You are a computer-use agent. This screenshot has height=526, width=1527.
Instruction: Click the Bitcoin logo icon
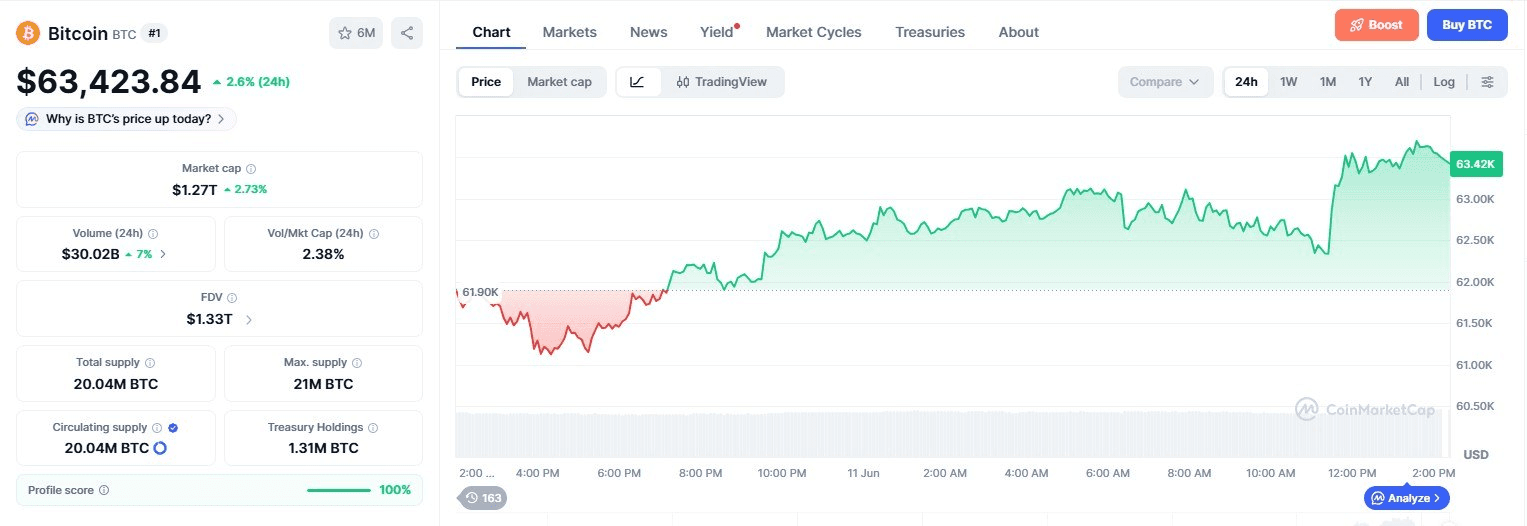click(28, 33)
